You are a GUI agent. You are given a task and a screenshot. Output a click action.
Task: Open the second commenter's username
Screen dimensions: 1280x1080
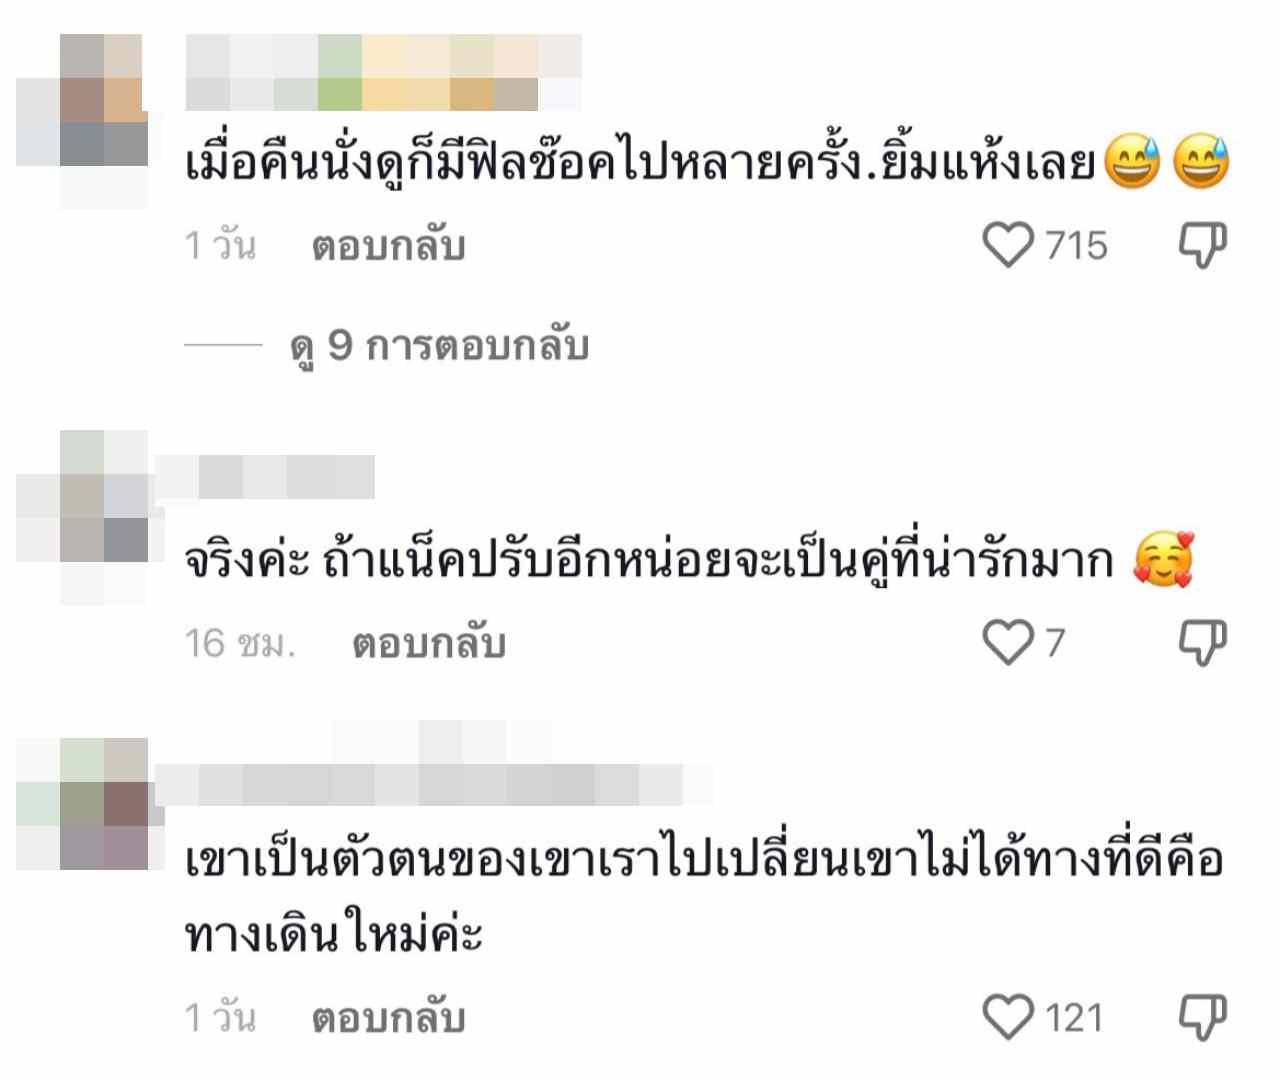point(265,477)
